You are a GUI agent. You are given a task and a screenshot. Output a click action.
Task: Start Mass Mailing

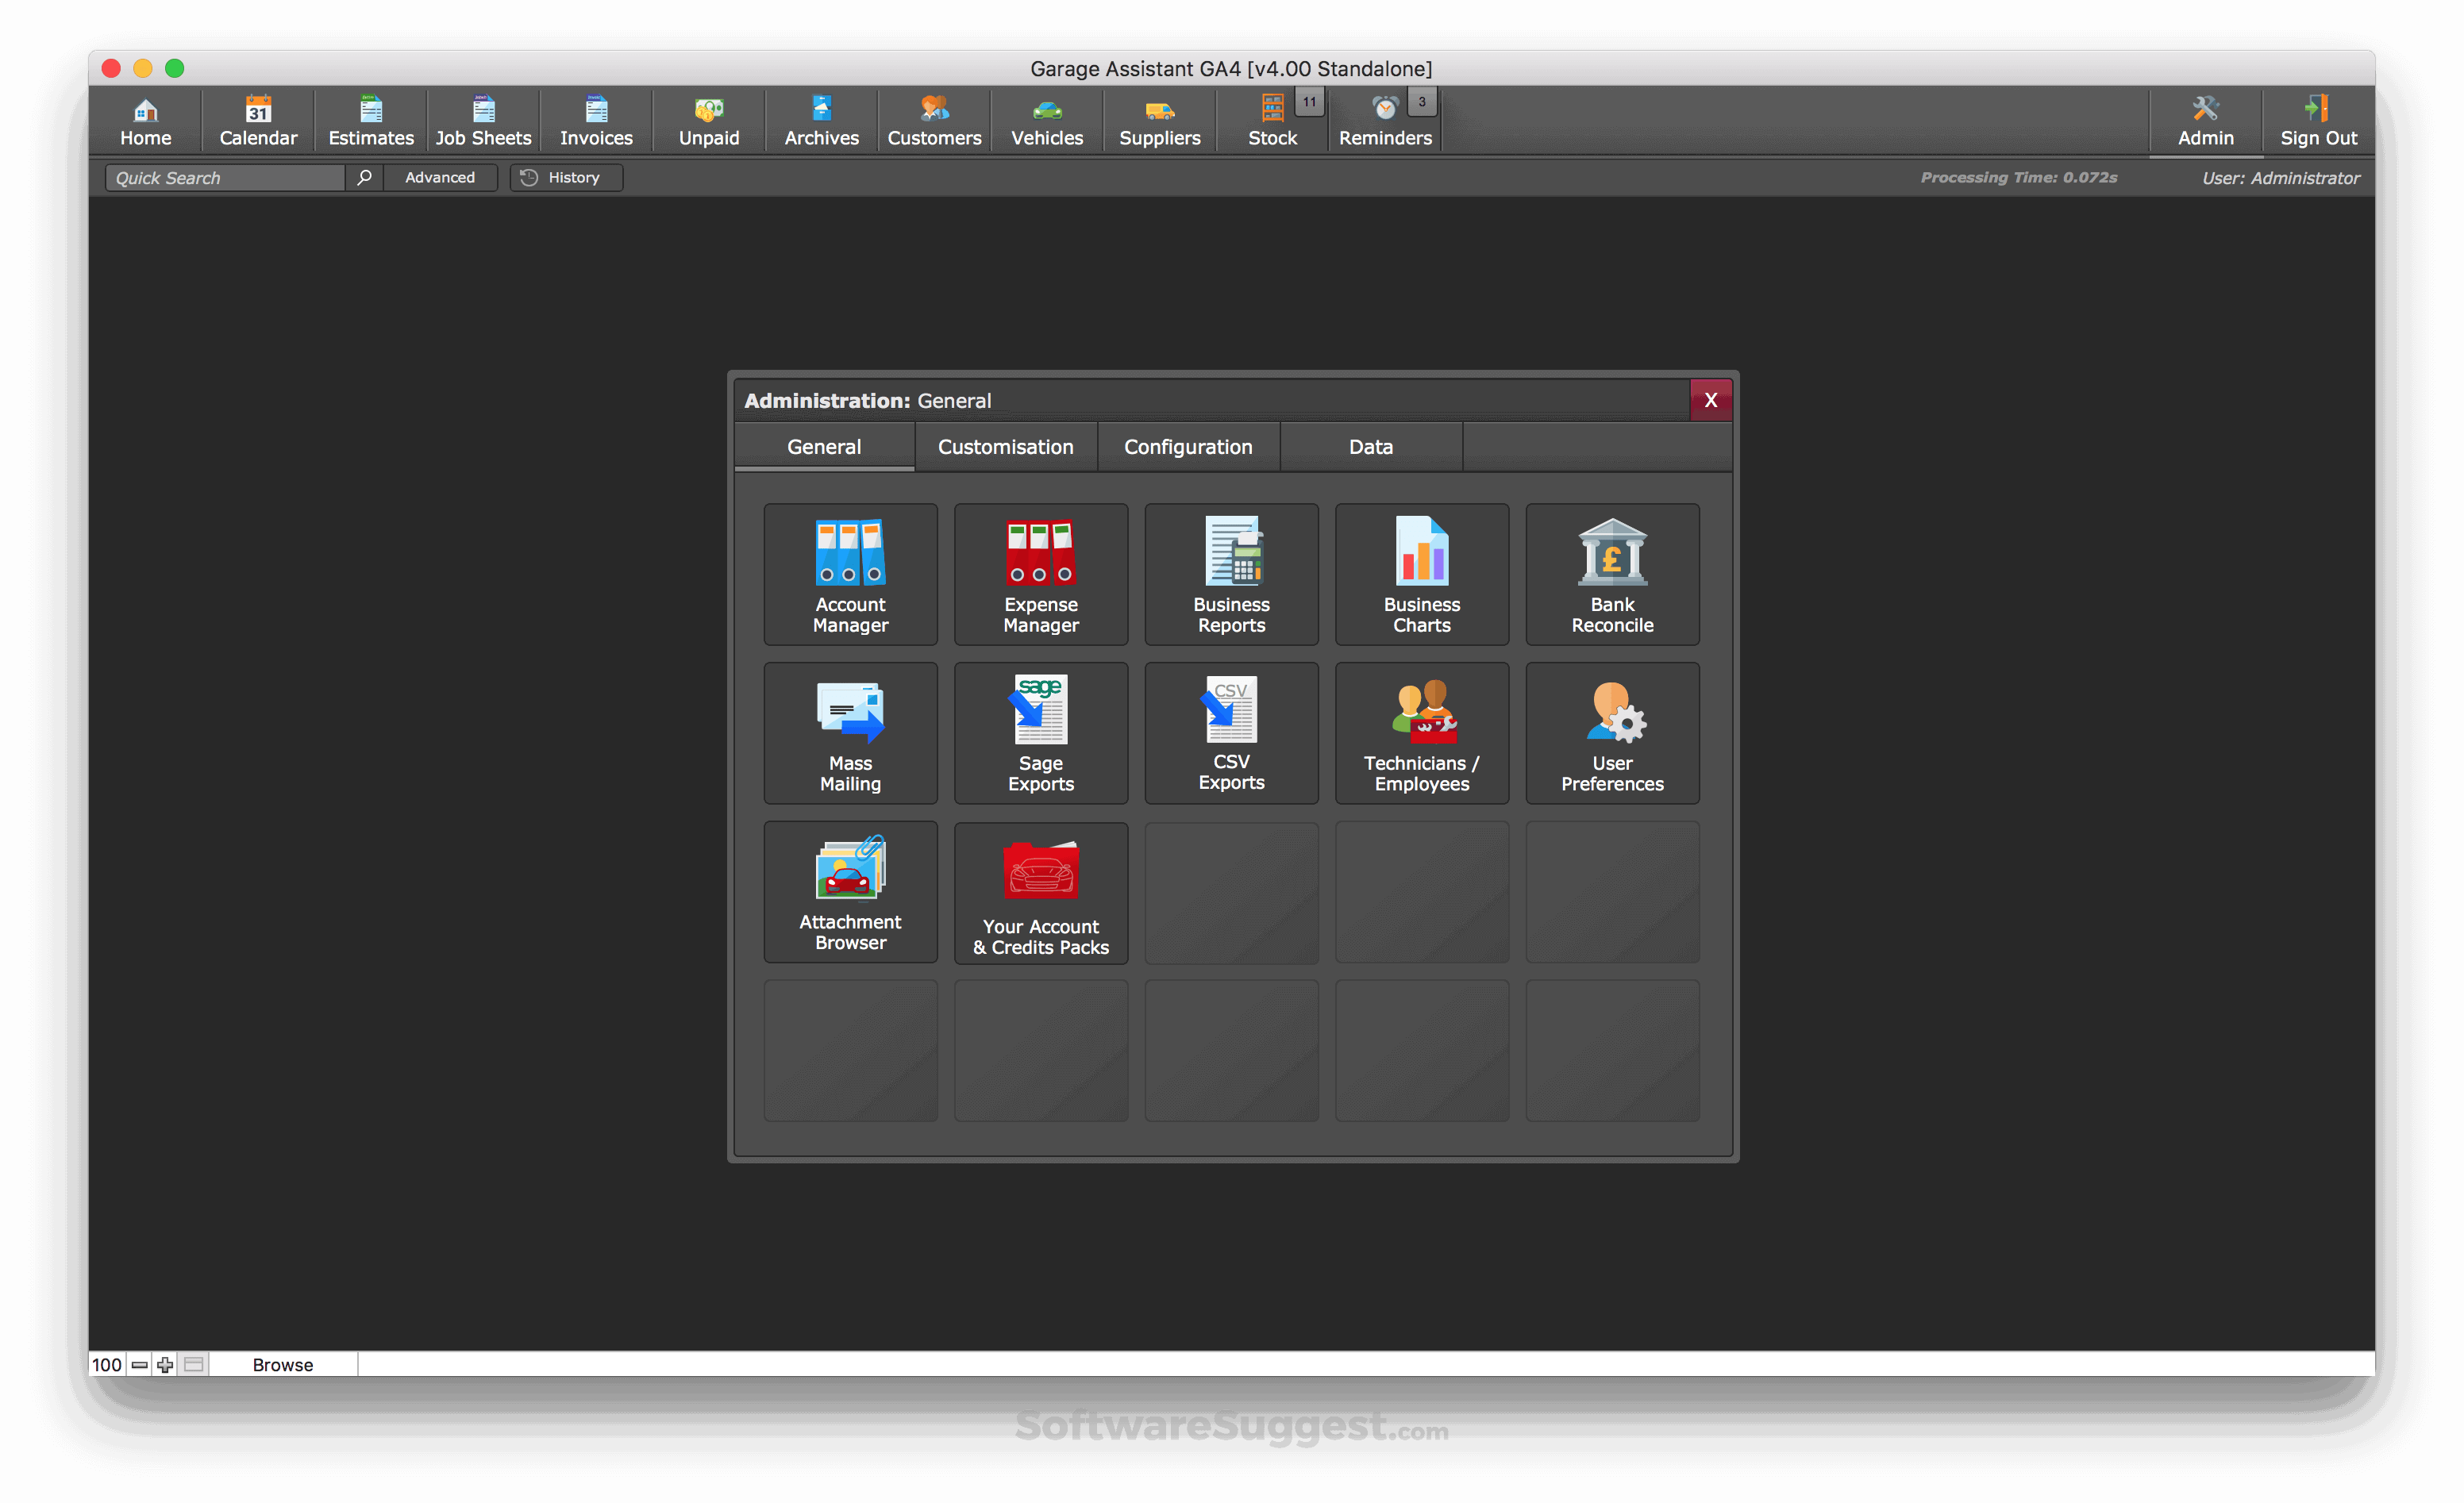pos(850,733)
